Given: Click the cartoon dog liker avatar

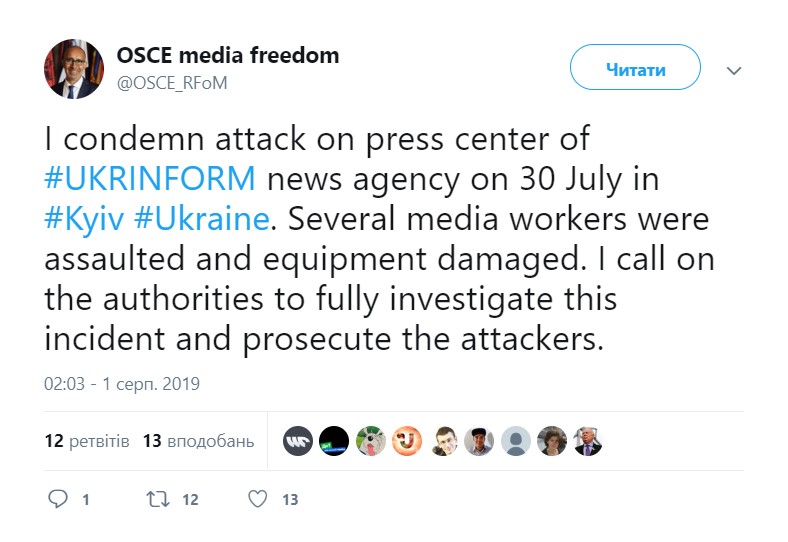Looking at the screenshot, I should coord(370,441).
